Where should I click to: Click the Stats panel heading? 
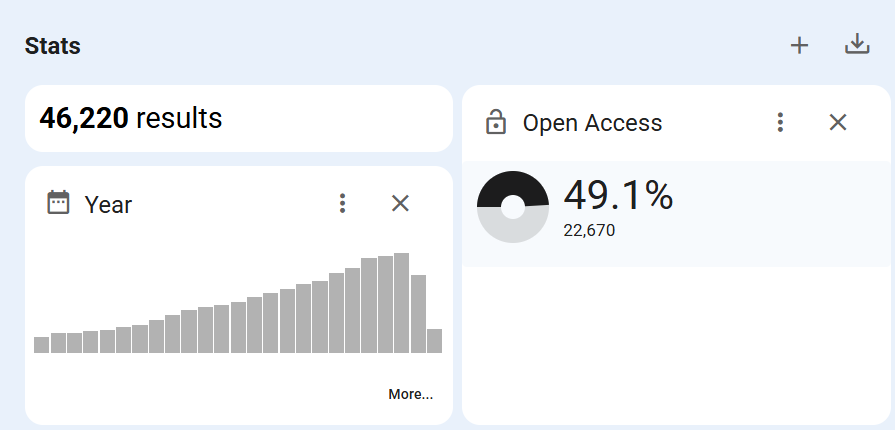(53, 46)
